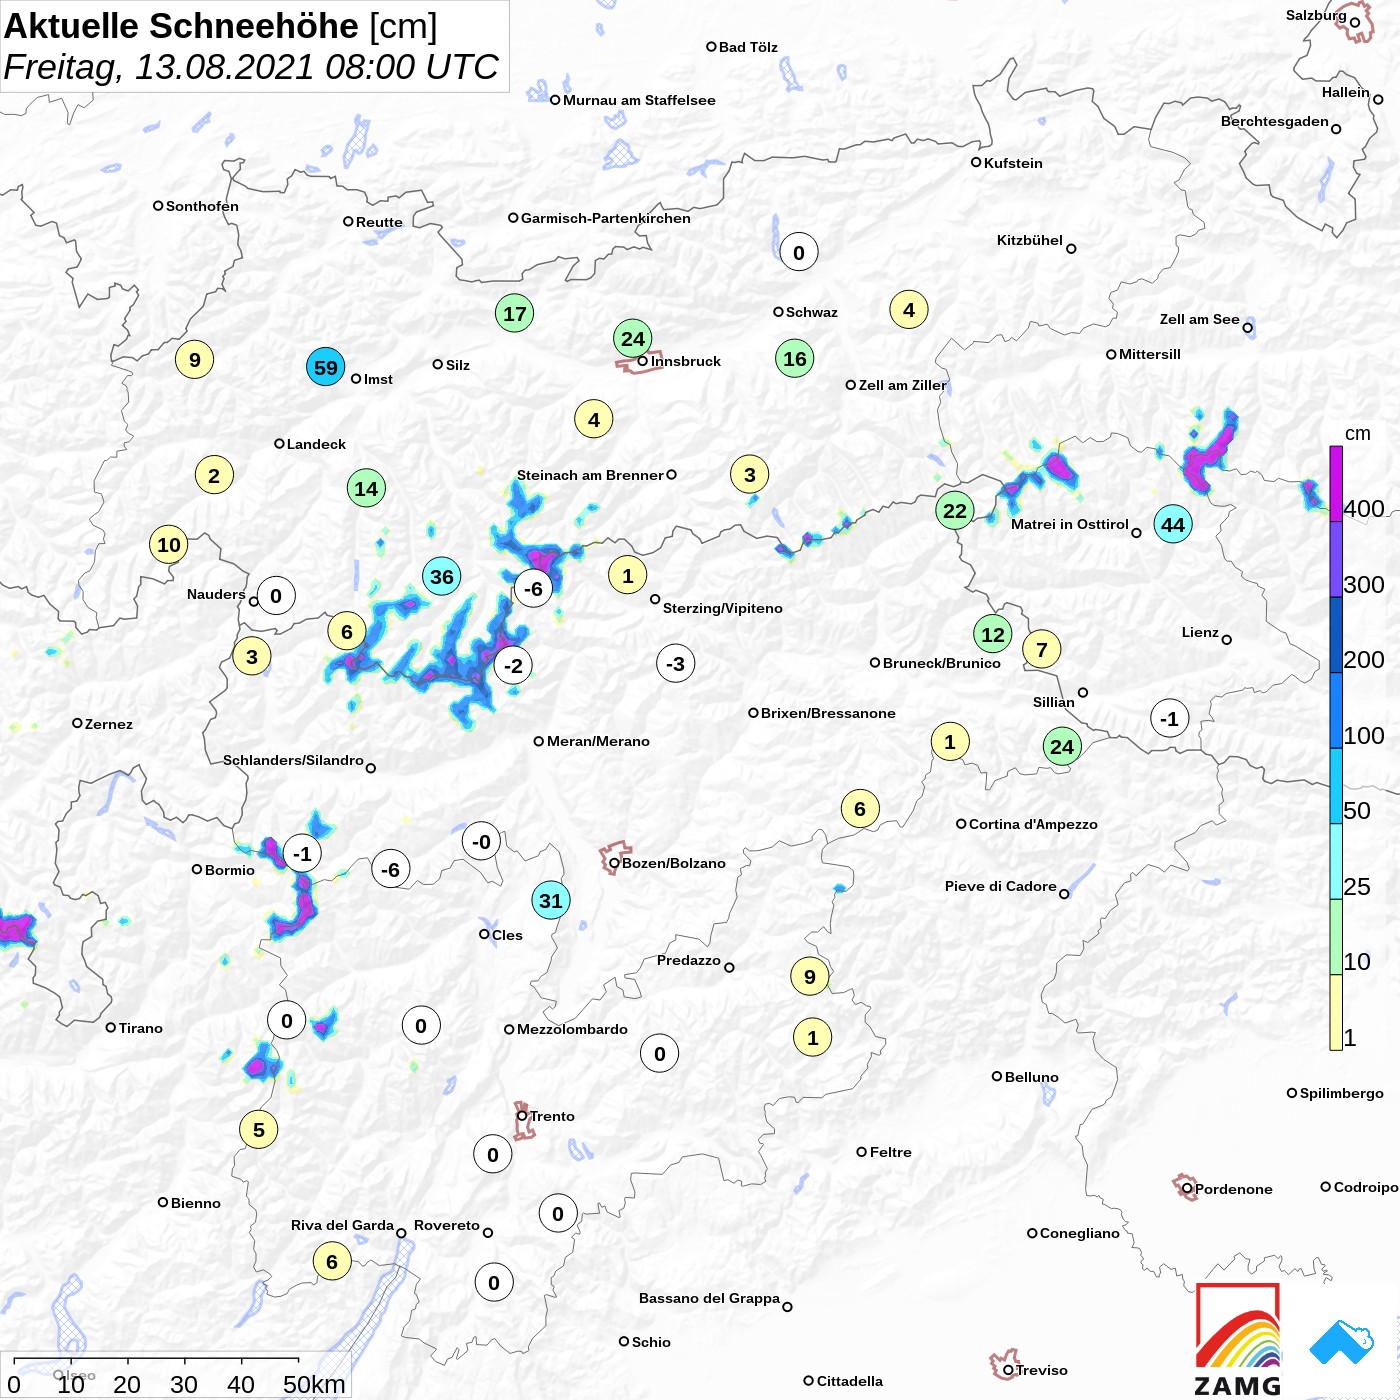Click the Matrei in Osttirol label
Screen dimensions: 1400x1400
pyautogui.click(x=1070, y=524)
